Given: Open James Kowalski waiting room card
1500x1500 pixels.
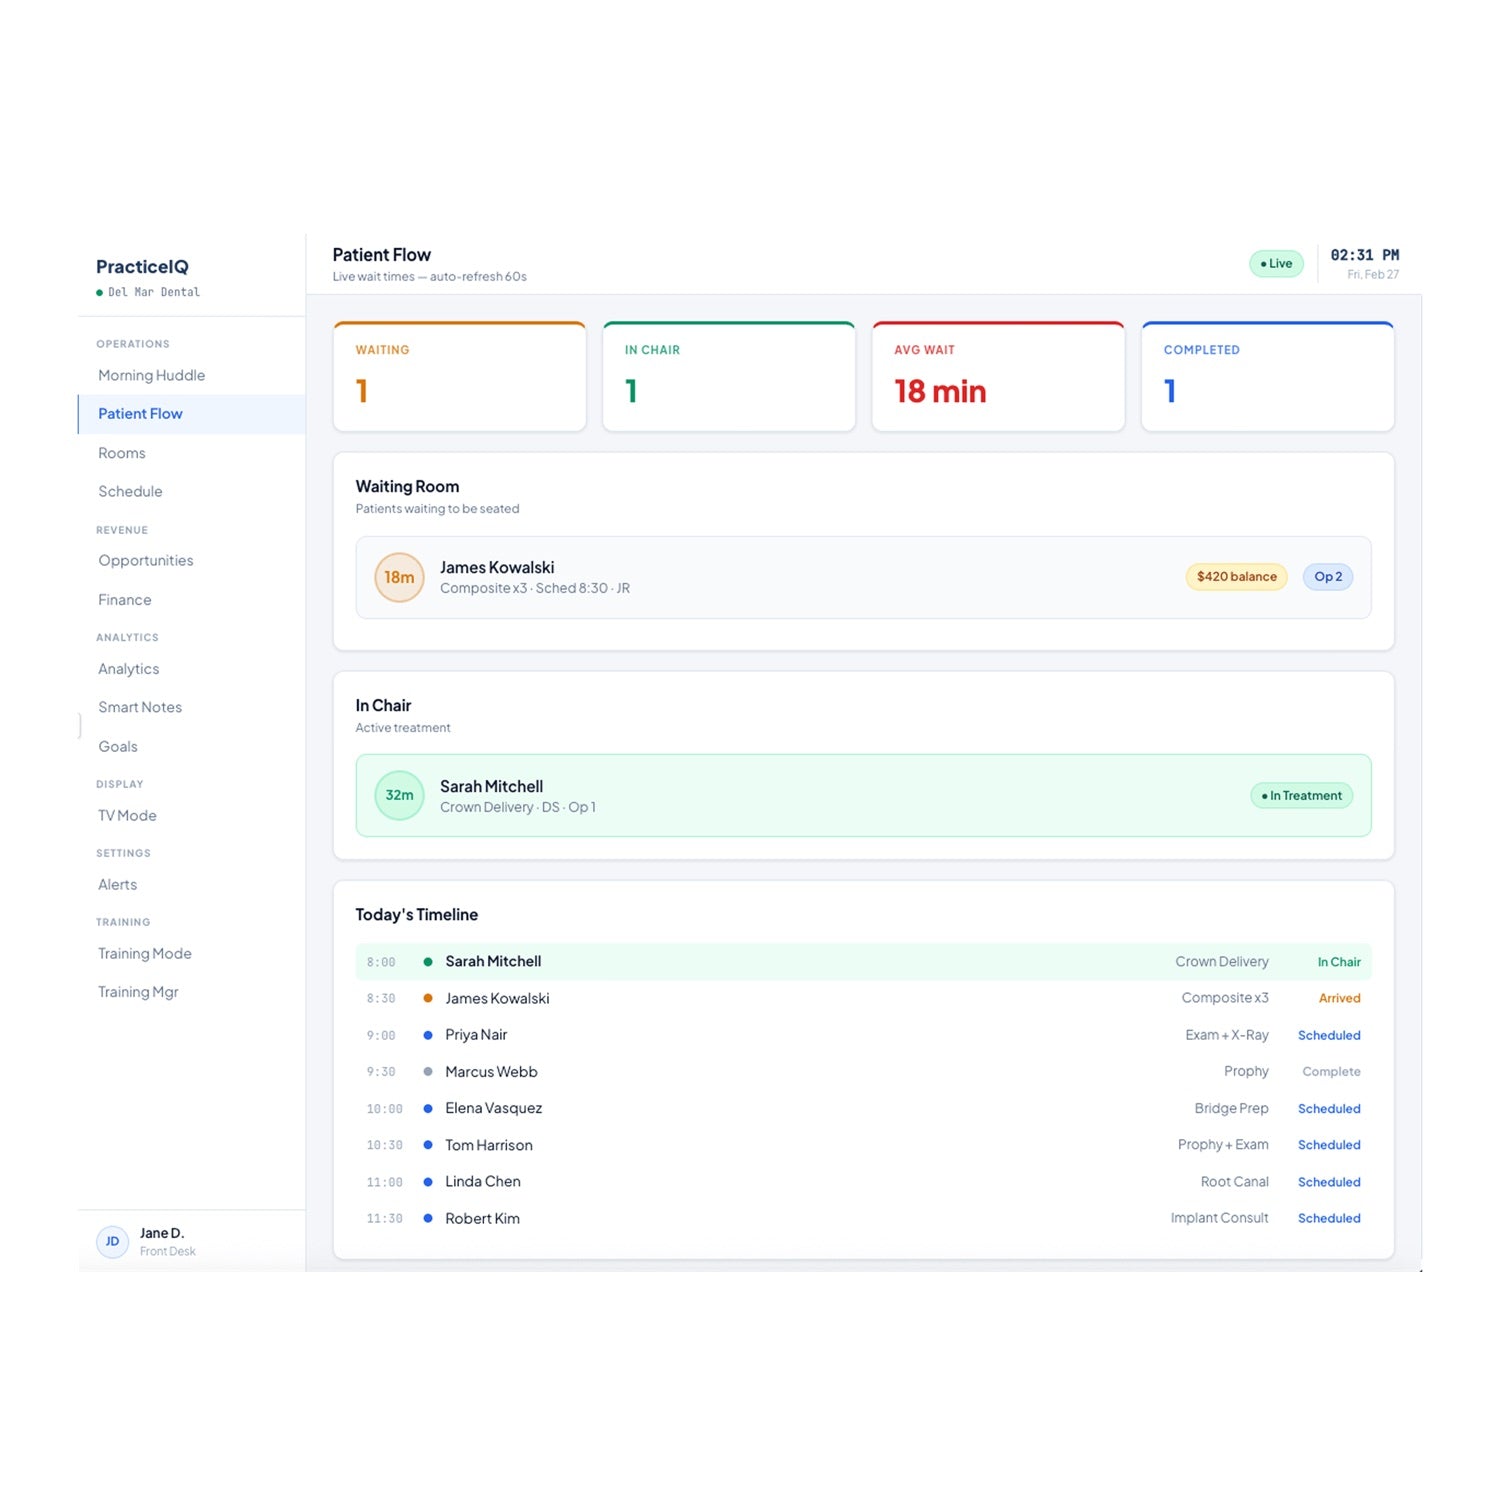Looking at the screenshot, I should tap(863, 577).
